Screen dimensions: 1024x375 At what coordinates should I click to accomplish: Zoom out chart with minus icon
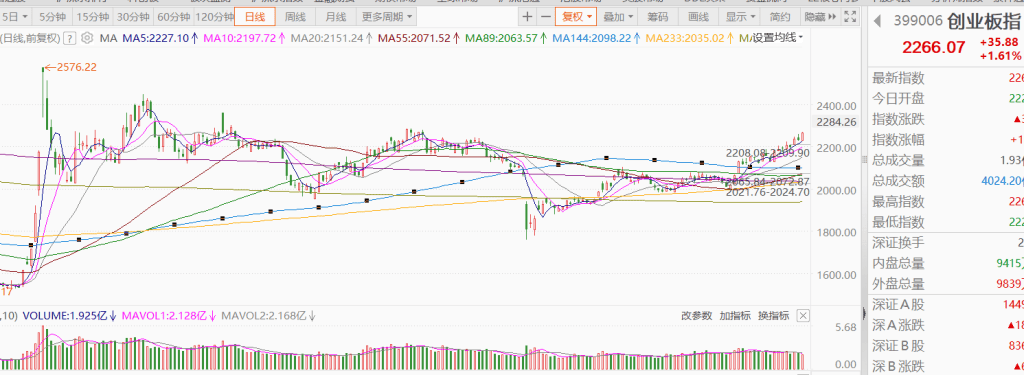coord(545,16)
